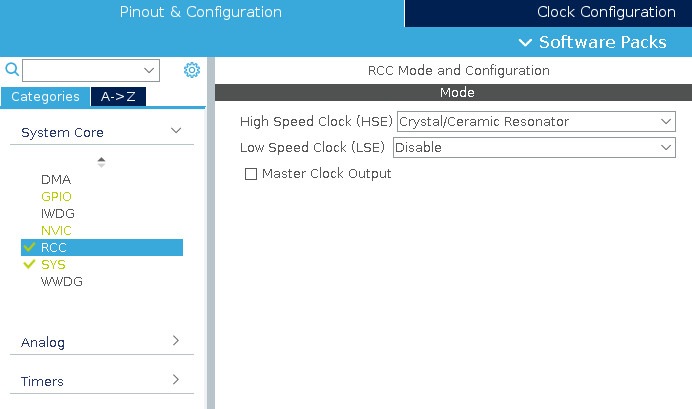Image resolution: width=692 pixels, height=409 pixels.
Task: Expand the Timers category
Action: coord(102,381)
